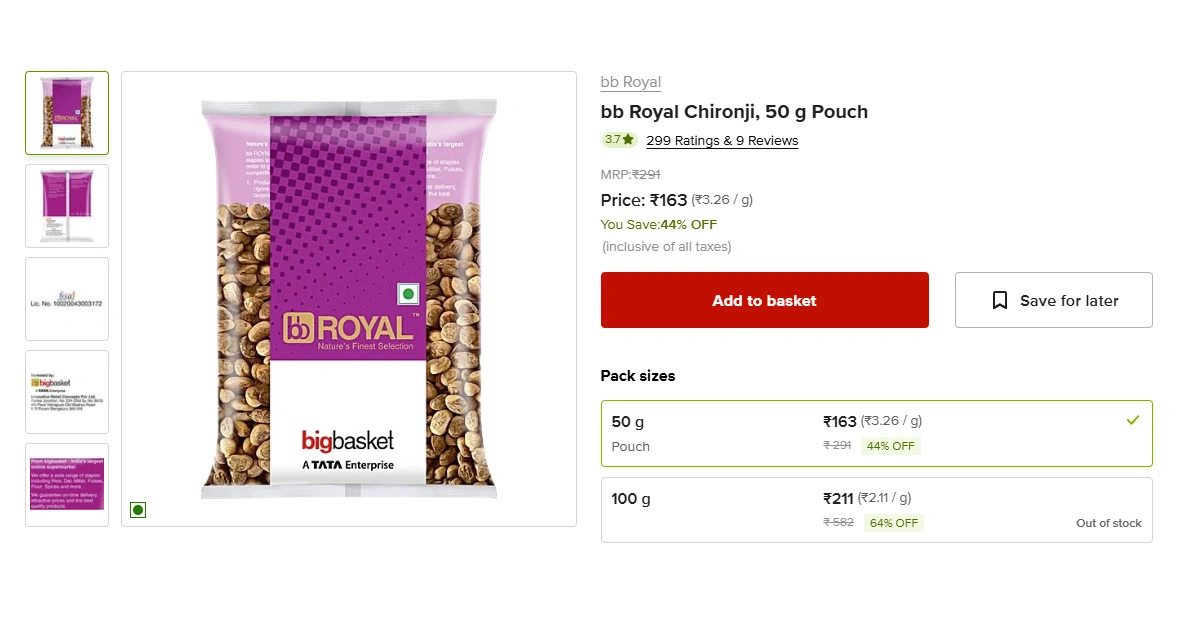1202x634 pixels.
Task: Choose the 50 g Pouch pack size
Action: (876, 434)
